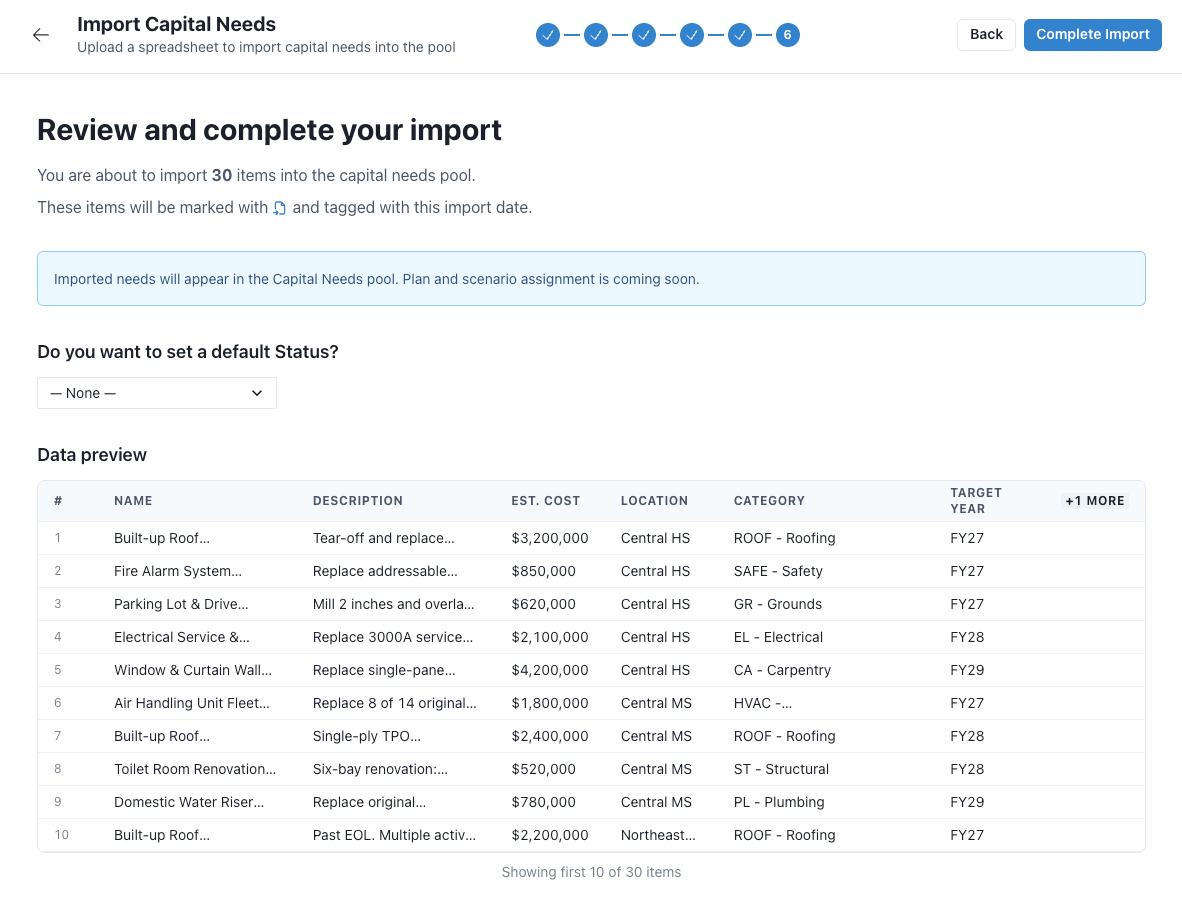Click Six-bay renovation:... description

pyautogui.click(x=380, y=770)
